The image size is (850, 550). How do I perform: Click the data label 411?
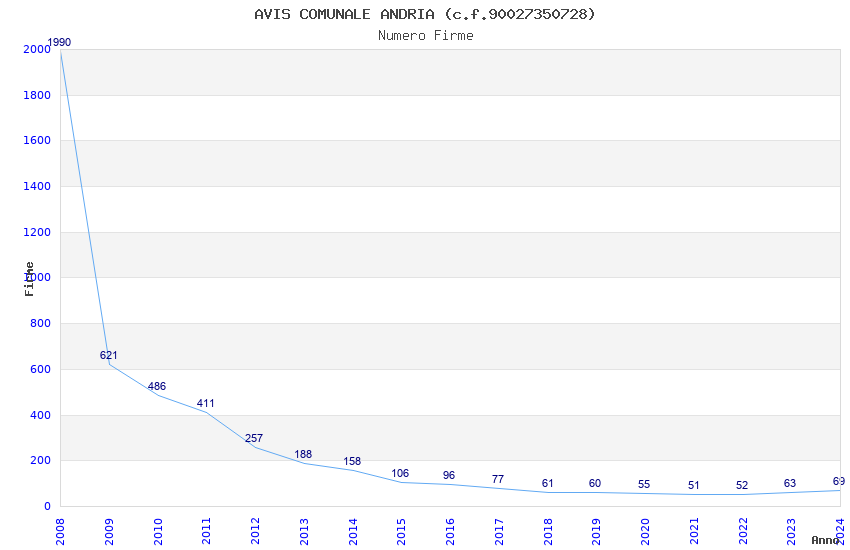pos(205,403)
